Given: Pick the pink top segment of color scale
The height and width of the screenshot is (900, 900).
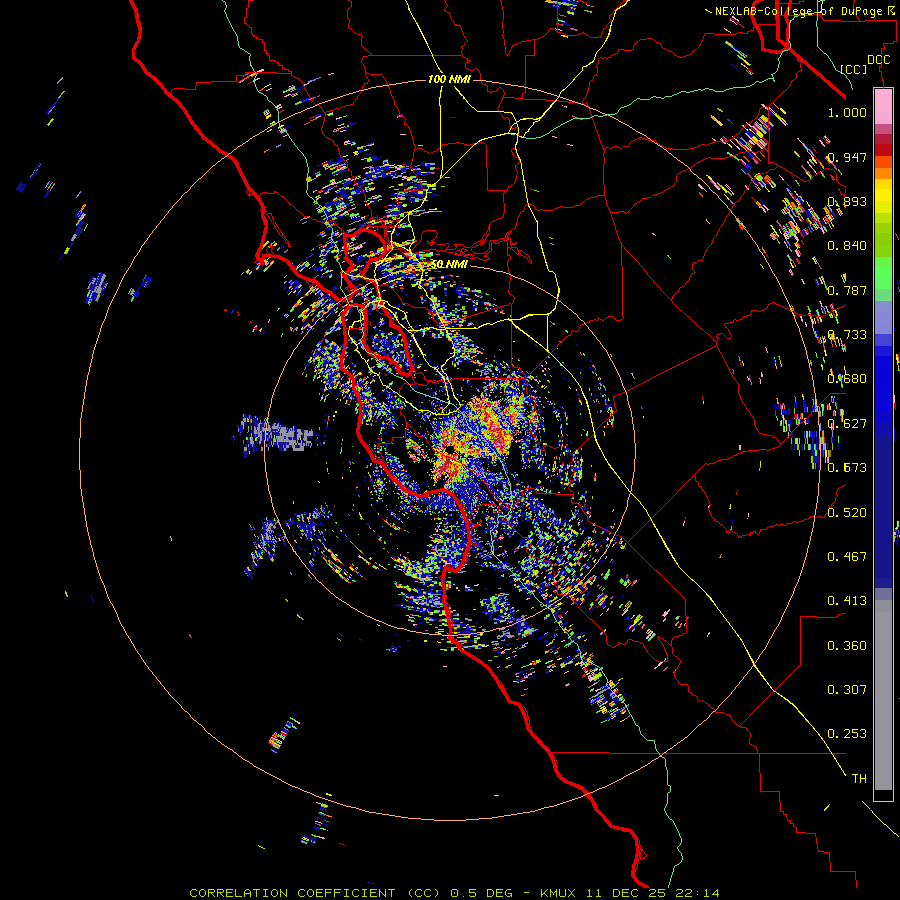Looking at the screenshot, I should point(883,106).
